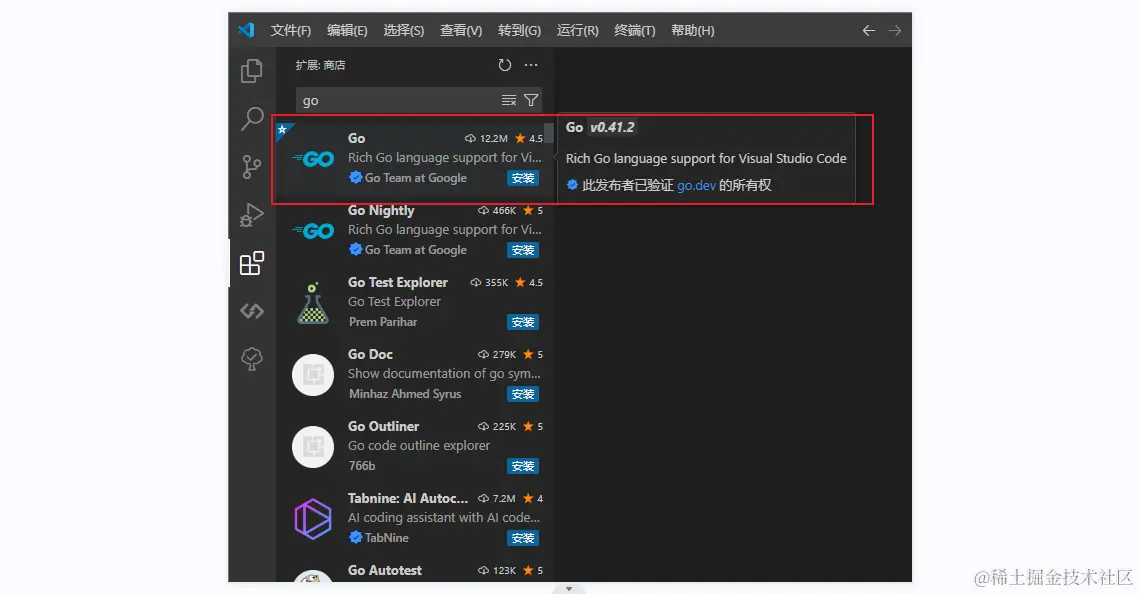1140x594 pixels.
Task: Open the 查看(V) menu
Action: tap(461, 31)
